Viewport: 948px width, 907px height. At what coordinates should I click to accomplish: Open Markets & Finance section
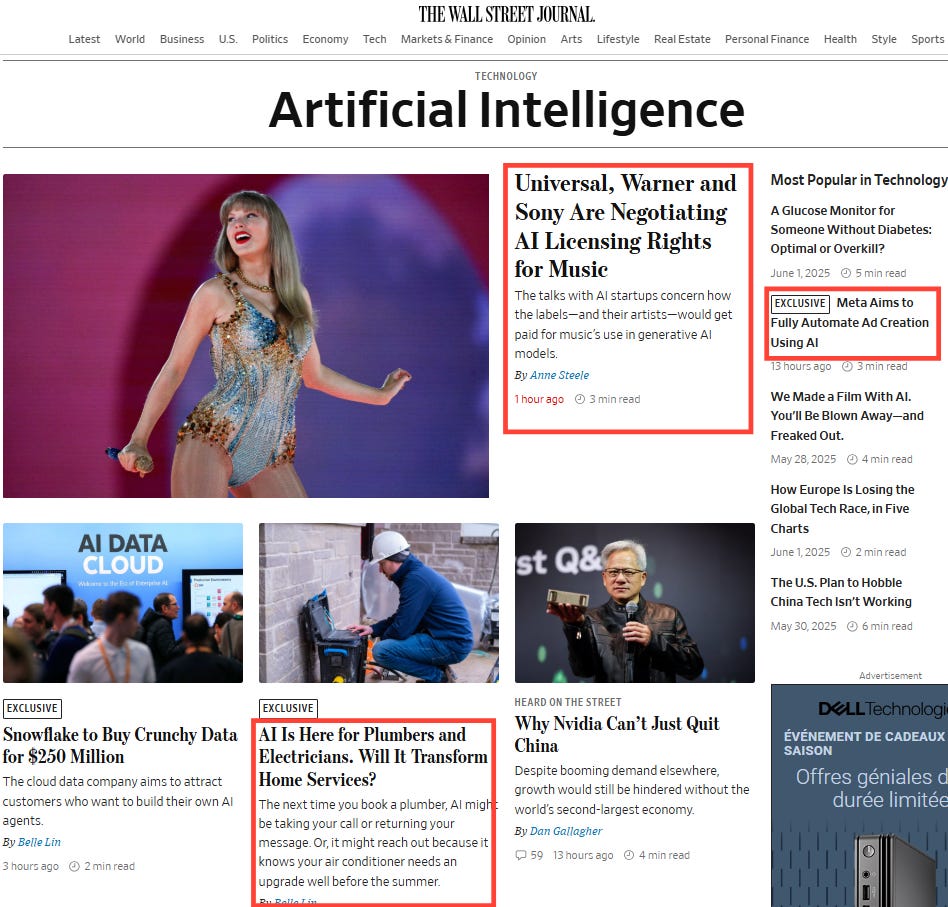(x=447, y=39)
